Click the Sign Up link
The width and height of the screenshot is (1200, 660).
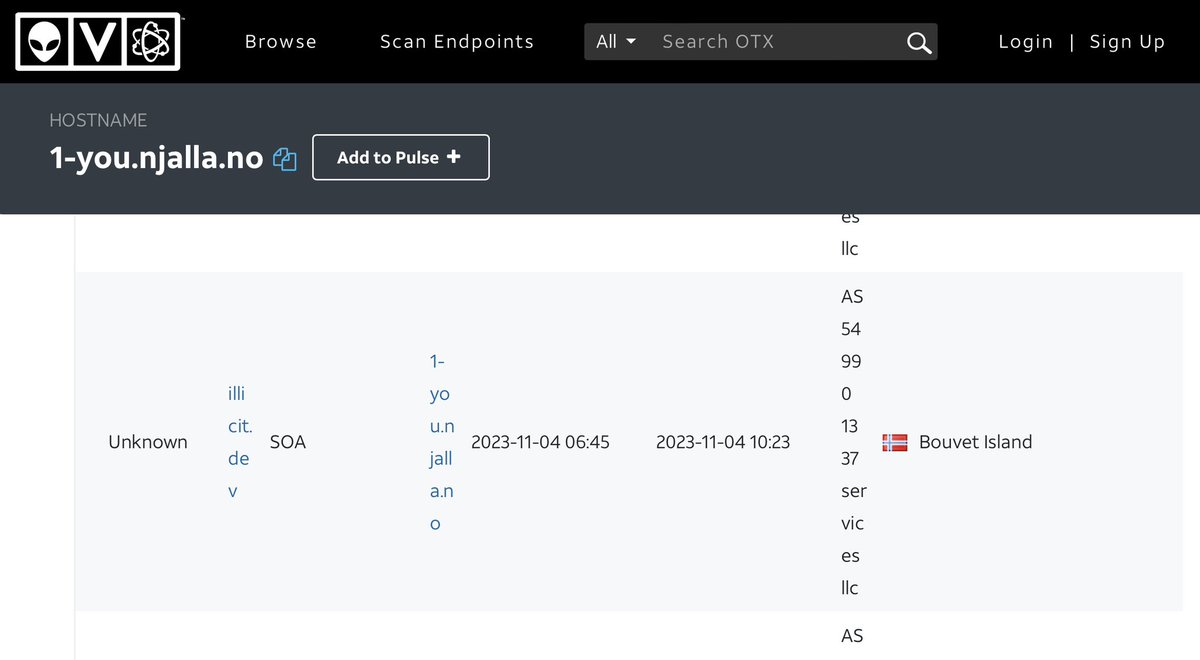(x=1127, y=42)
